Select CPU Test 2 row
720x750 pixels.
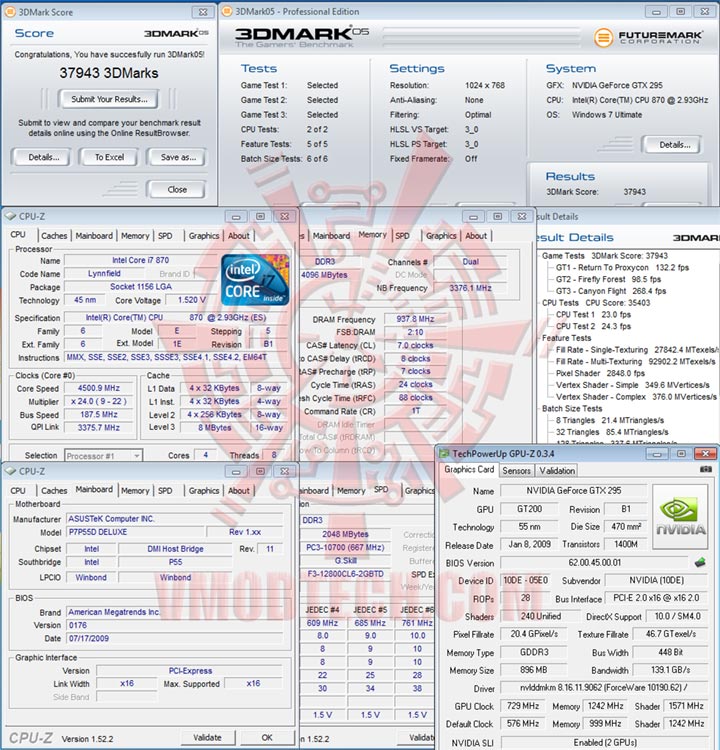click(x=593, y=326)
